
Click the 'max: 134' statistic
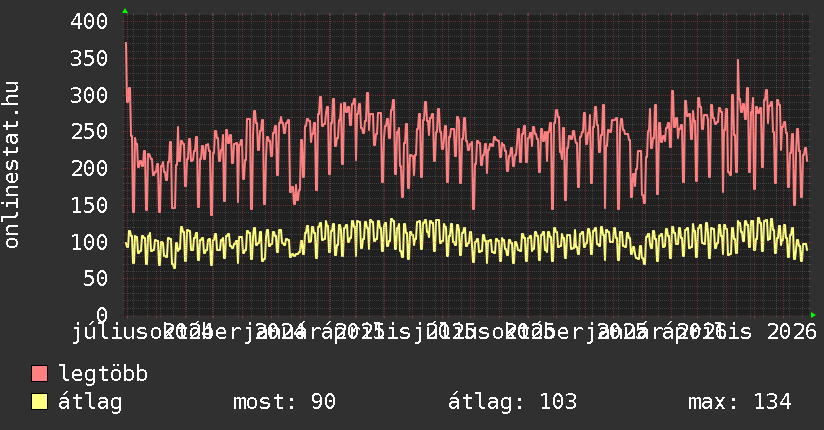pyautogui.click(x=740, y=401)
